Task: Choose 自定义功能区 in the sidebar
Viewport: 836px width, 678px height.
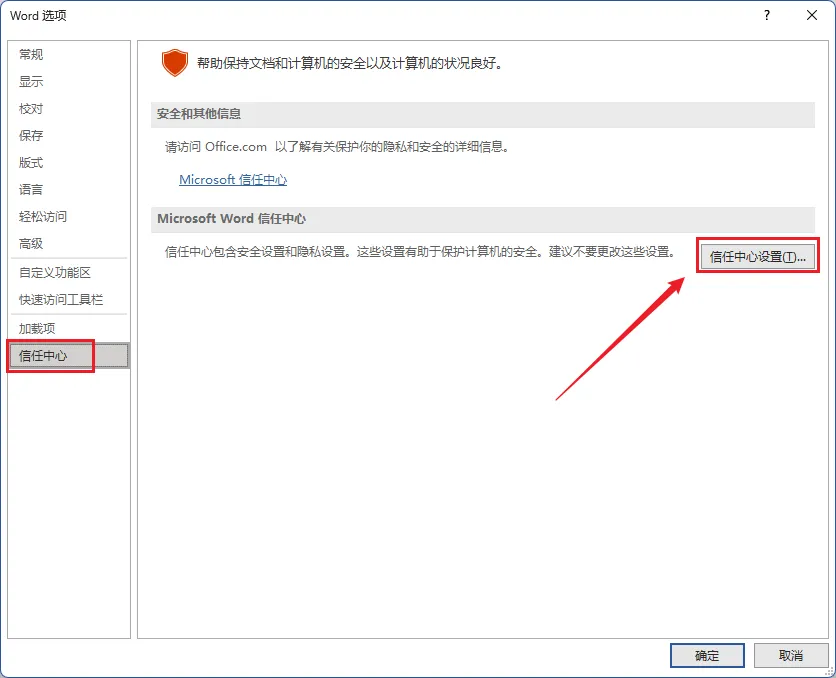Action: [x=68, y=272]
